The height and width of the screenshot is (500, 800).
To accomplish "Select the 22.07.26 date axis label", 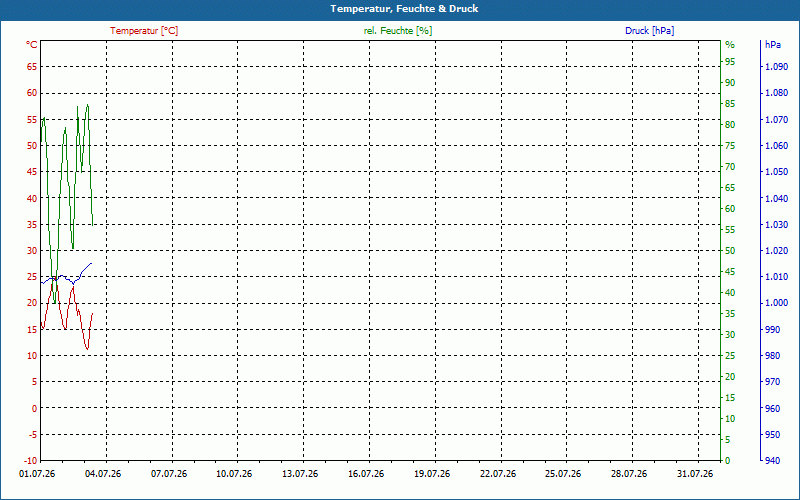I will tap(498, 474).
